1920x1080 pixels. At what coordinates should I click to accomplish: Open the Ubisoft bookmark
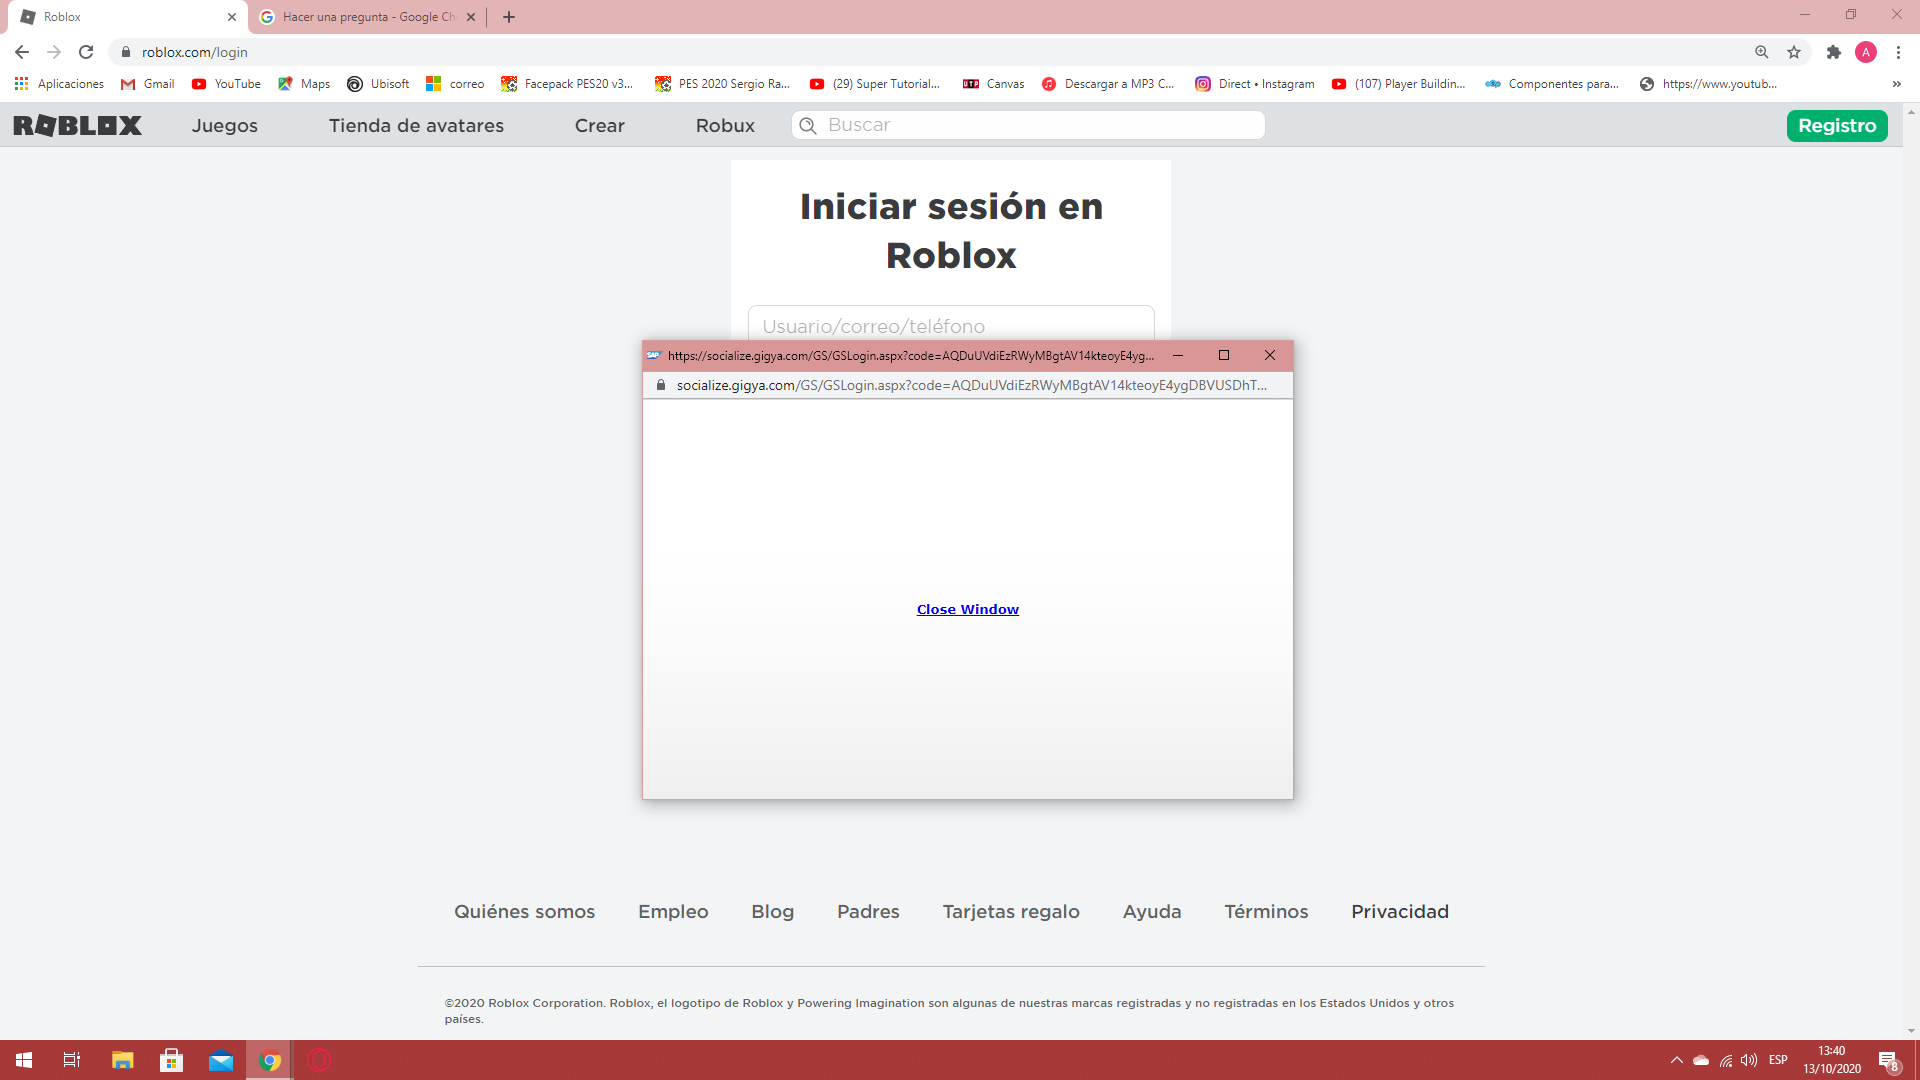(x=378, y=84)
